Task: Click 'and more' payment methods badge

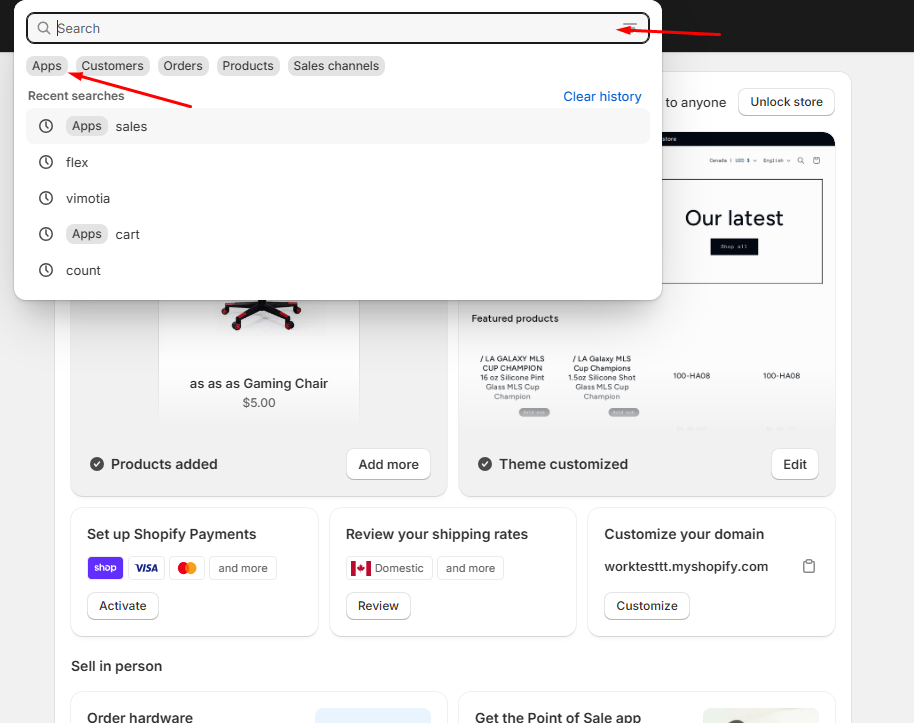Action: tap(243, 568)
